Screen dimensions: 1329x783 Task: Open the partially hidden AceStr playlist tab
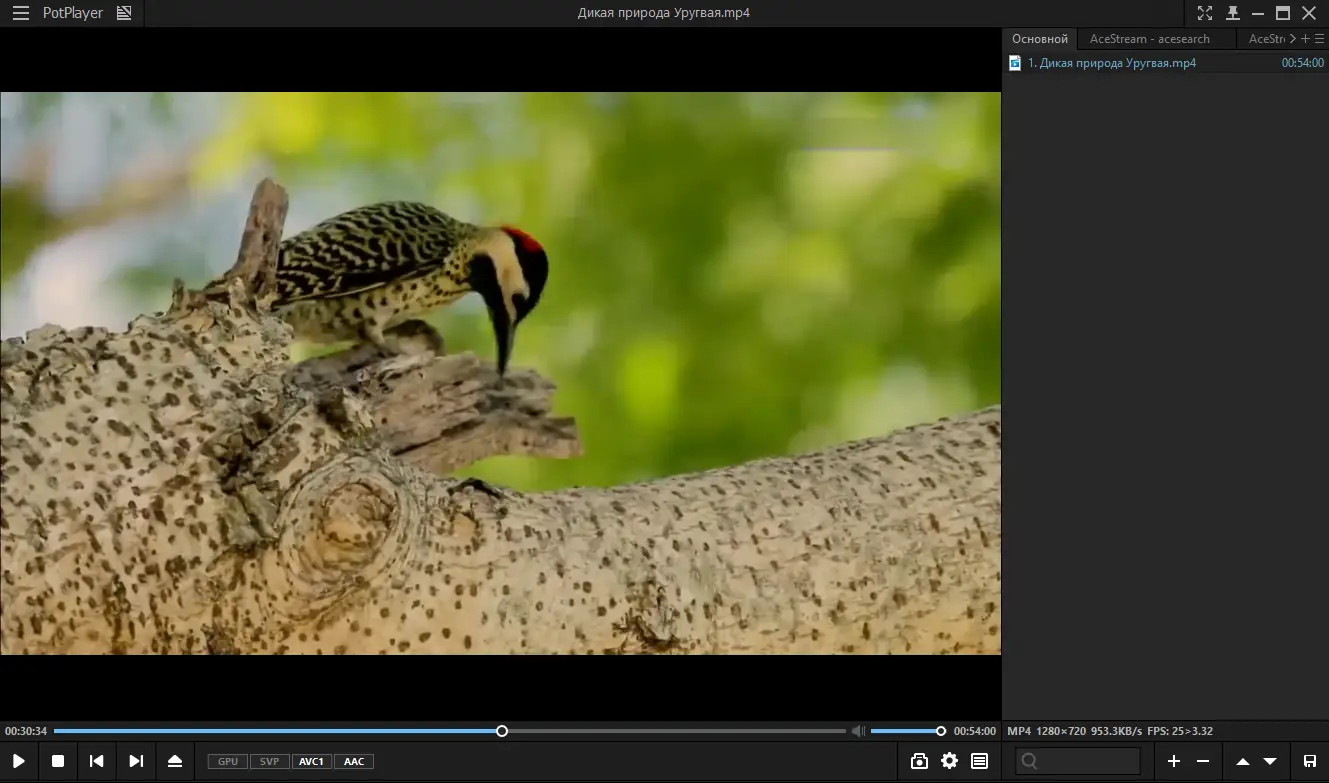point(1265,39)
